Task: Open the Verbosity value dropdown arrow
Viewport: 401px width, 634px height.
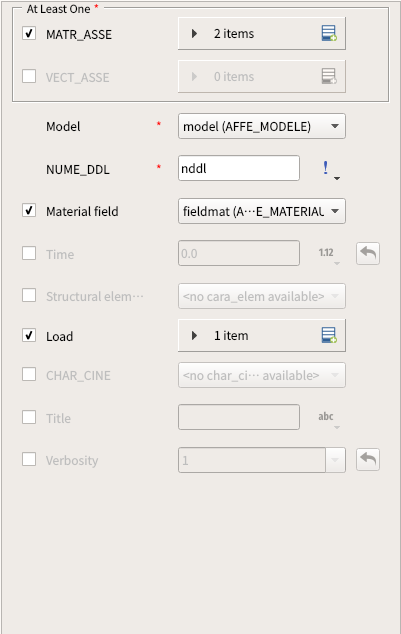Action: tap(335, 460)
